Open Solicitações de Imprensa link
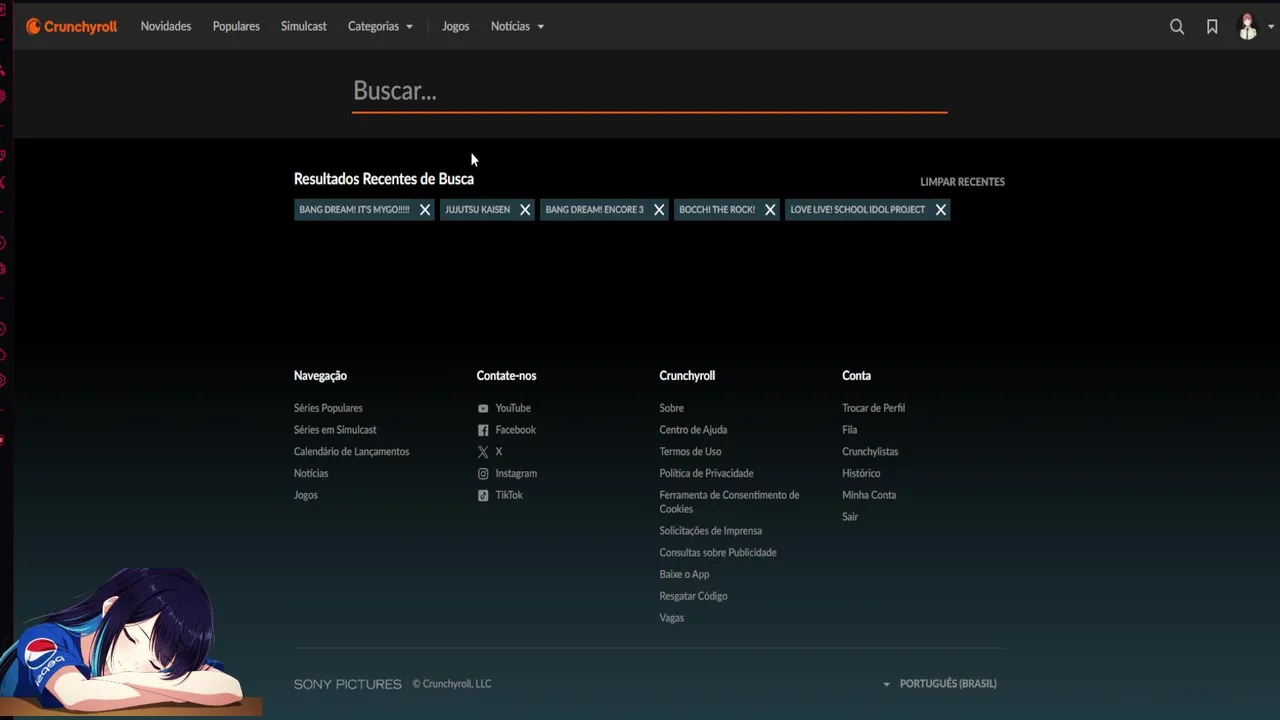The image size is (1280, 720). pos(710,531)
